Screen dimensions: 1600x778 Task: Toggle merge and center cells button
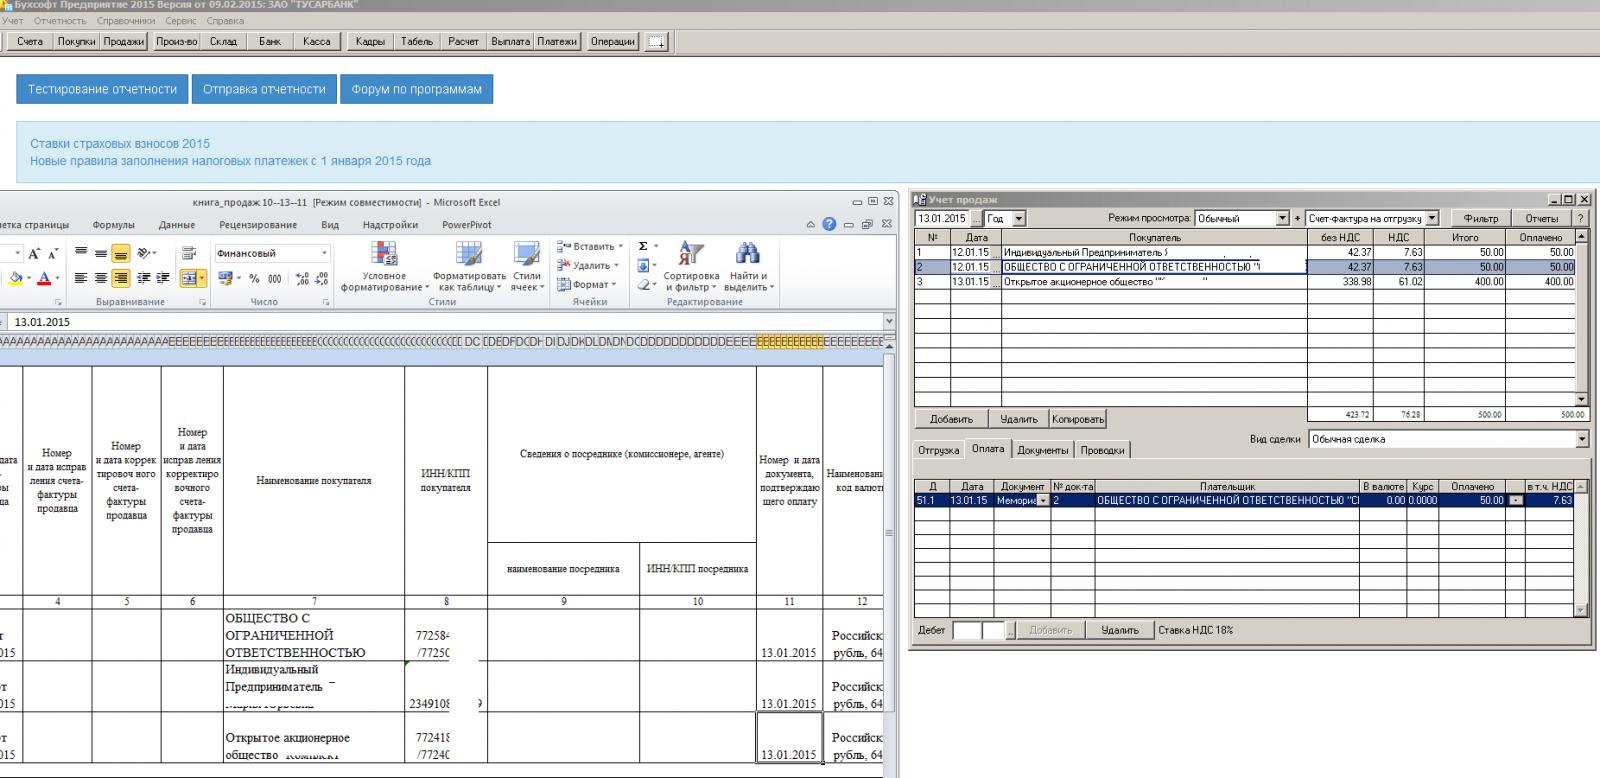[x=190, y=279]
